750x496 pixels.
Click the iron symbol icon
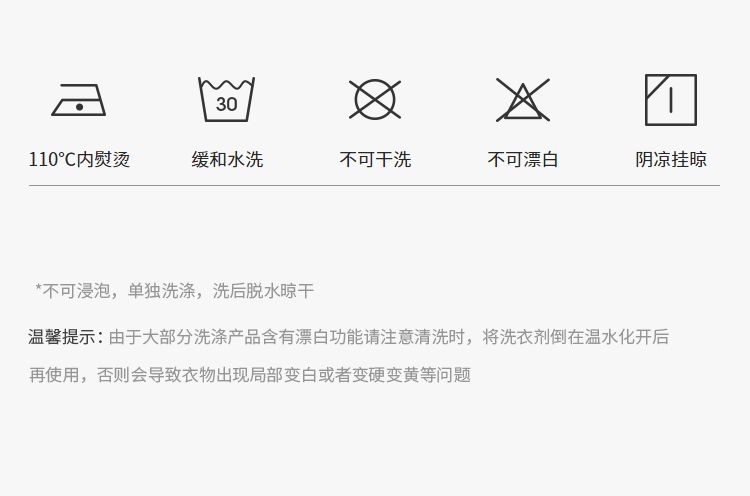78,100
